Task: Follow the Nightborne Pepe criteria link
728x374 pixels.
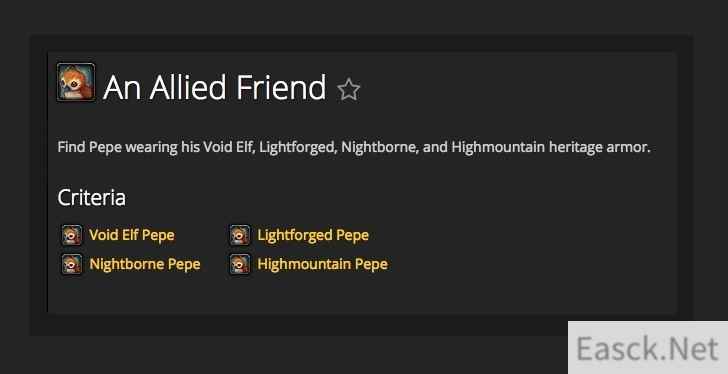Action: (x=145, y=264)
